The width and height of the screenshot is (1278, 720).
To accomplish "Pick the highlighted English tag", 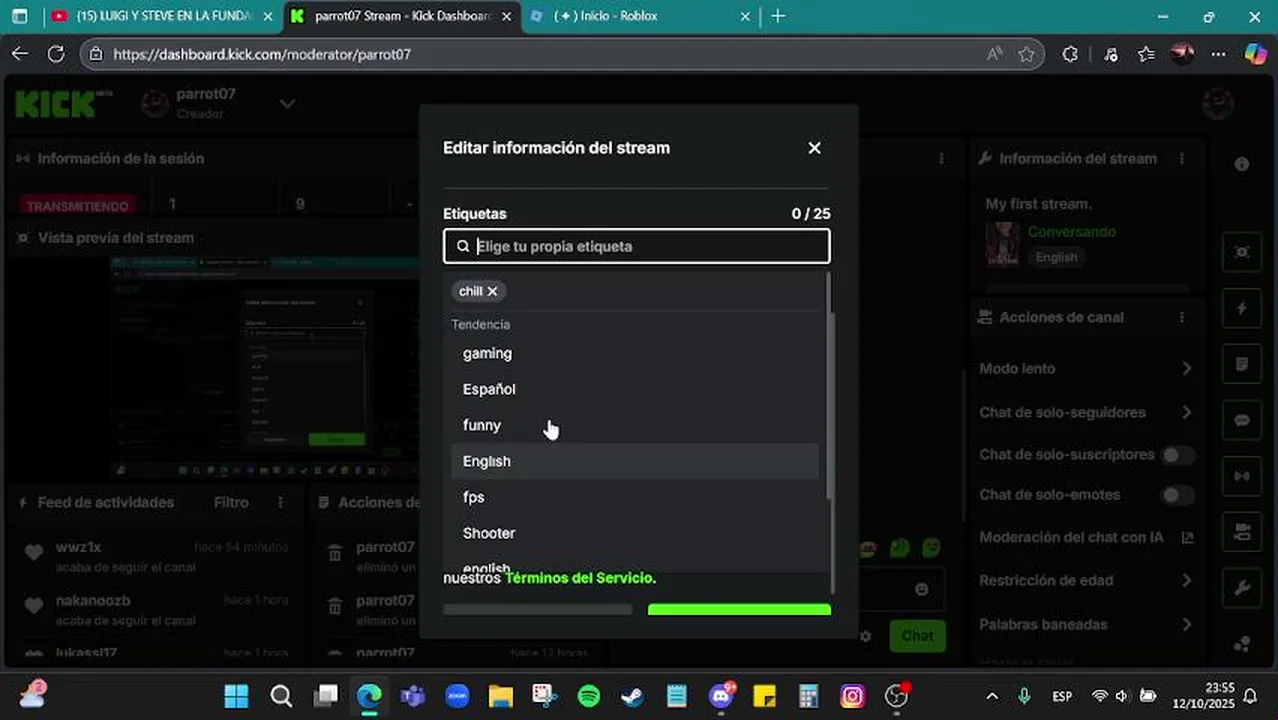I will pyautogui.click(x=634, y=461).
